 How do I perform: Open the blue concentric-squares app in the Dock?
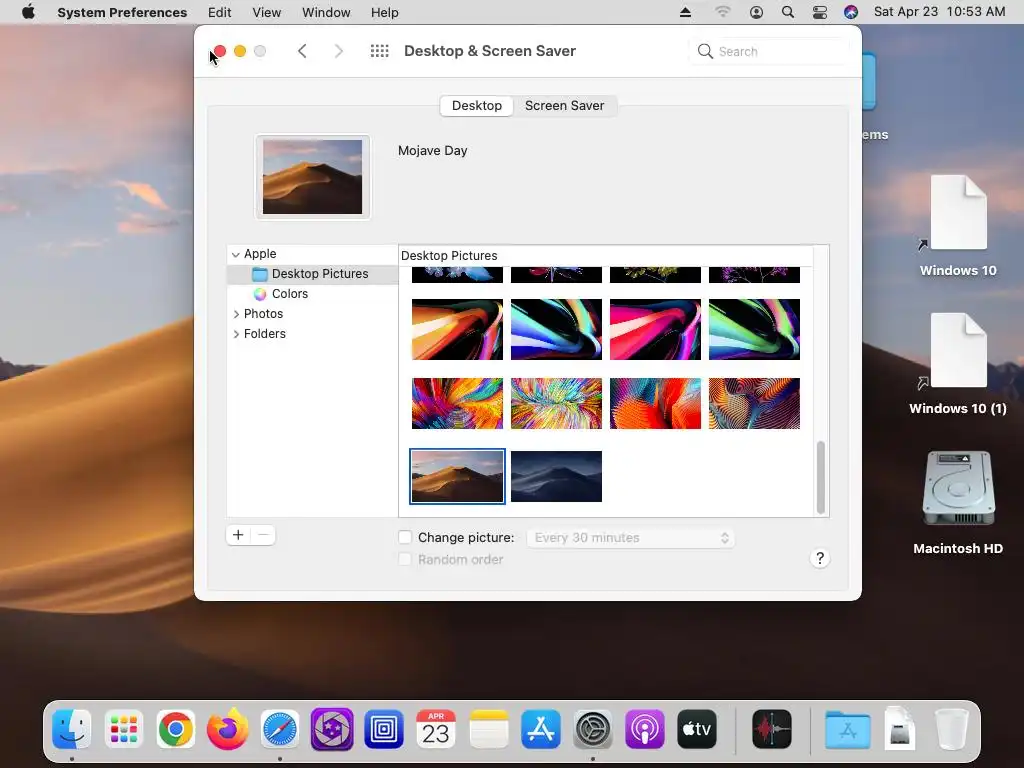pos(384,729)
